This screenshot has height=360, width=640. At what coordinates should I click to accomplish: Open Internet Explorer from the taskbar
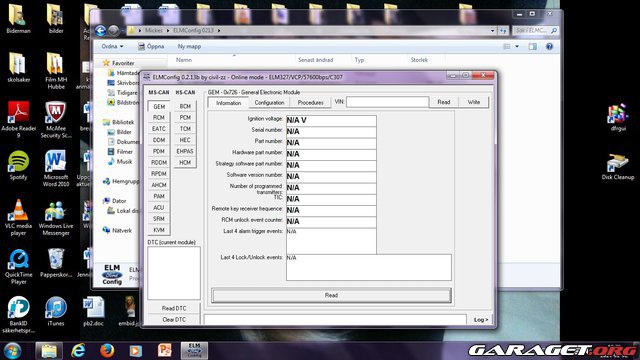click(78, 351)
